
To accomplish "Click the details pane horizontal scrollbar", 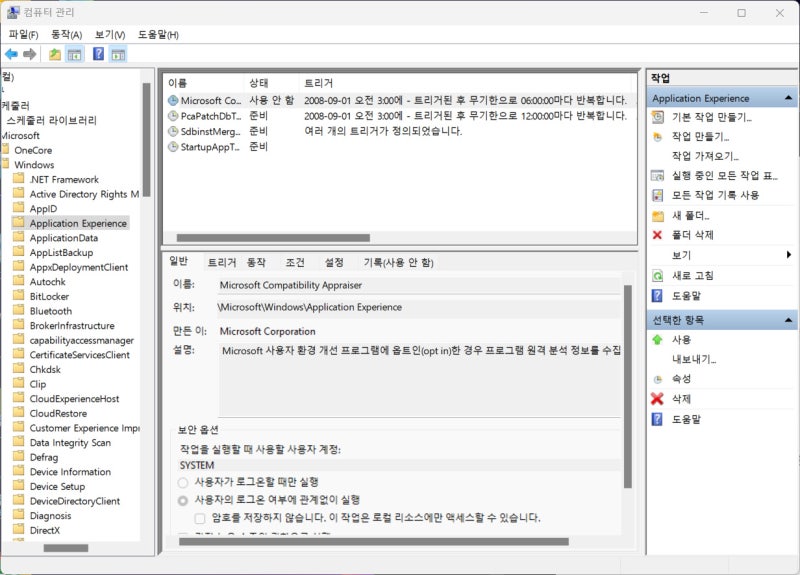I will 373,542.
